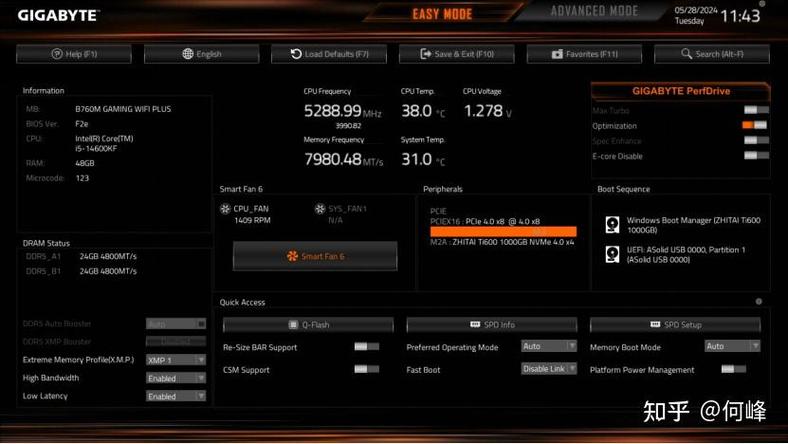Click the orange PCIe highlighted bar
The image size is (788, 444).
[503, 231]
